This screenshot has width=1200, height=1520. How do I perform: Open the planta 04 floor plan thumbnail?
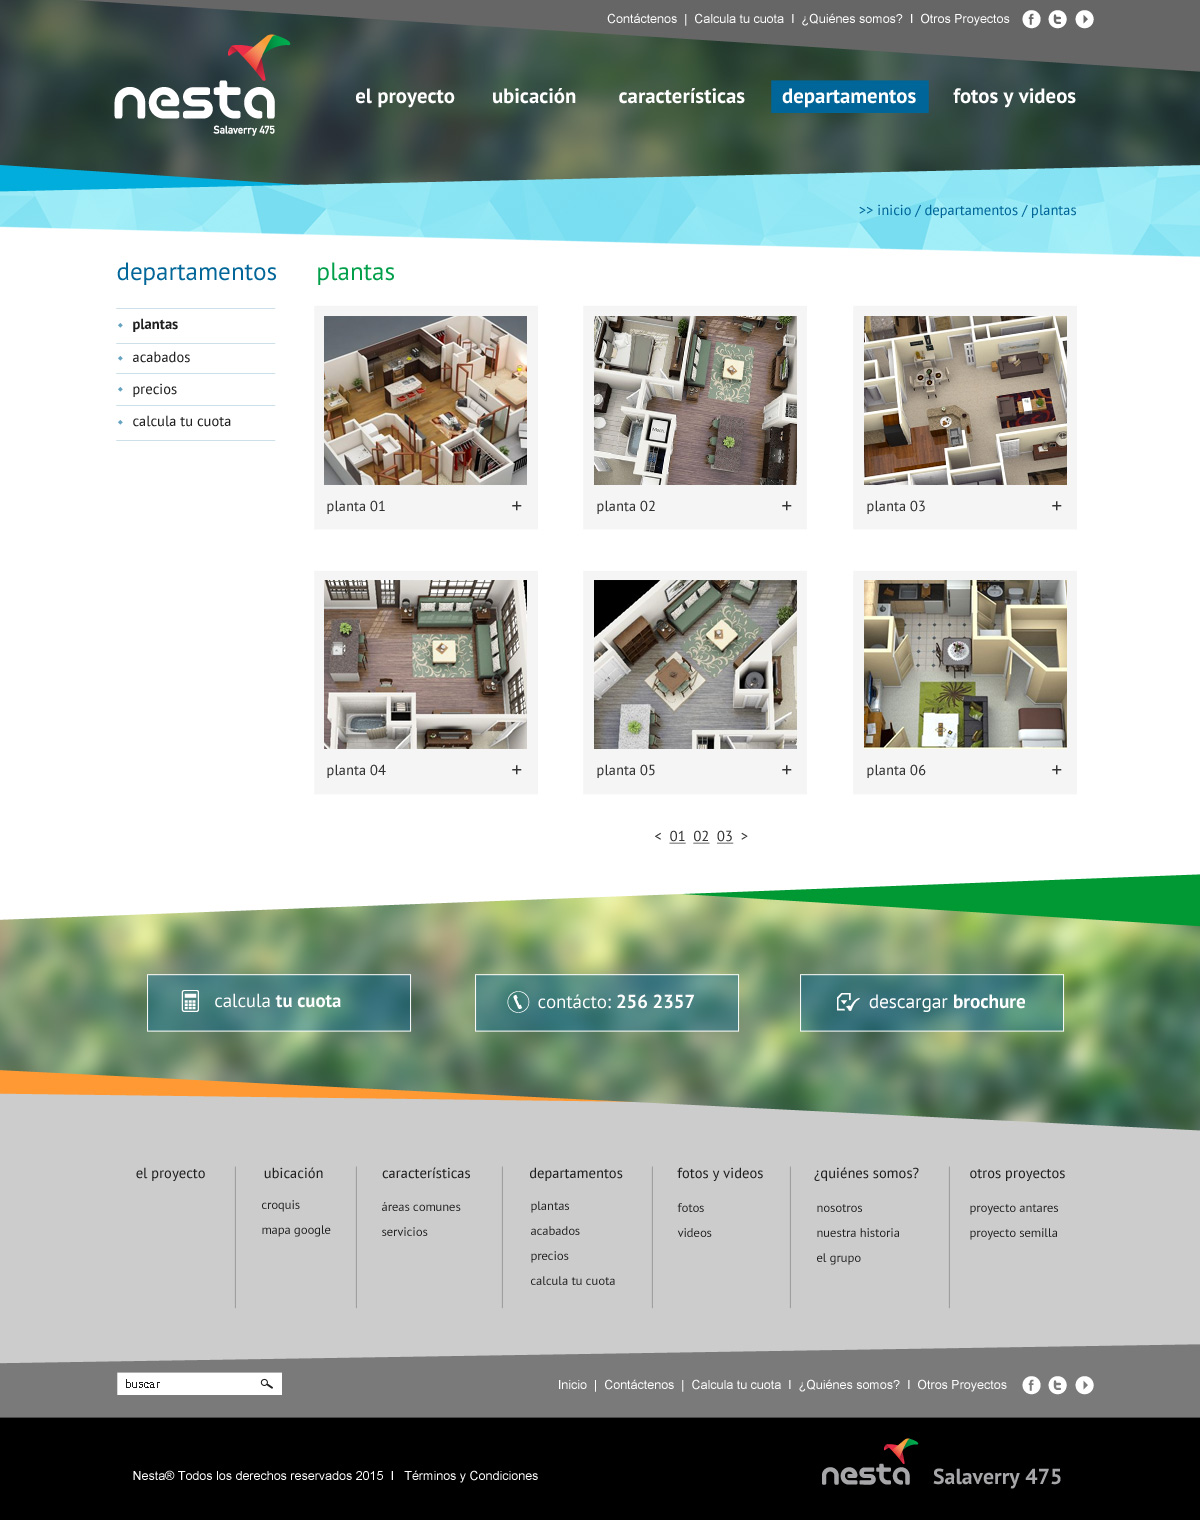point(425,664)
